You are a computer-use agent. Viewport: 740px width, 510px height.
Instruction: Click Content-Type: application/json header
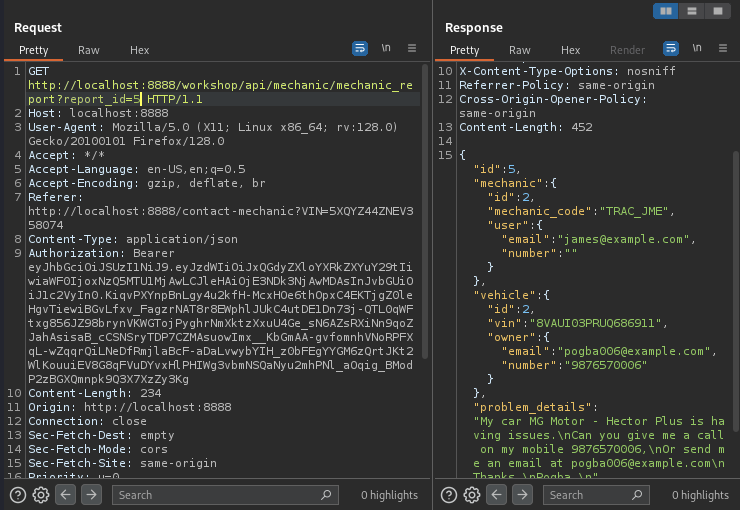tap(133, 239)
